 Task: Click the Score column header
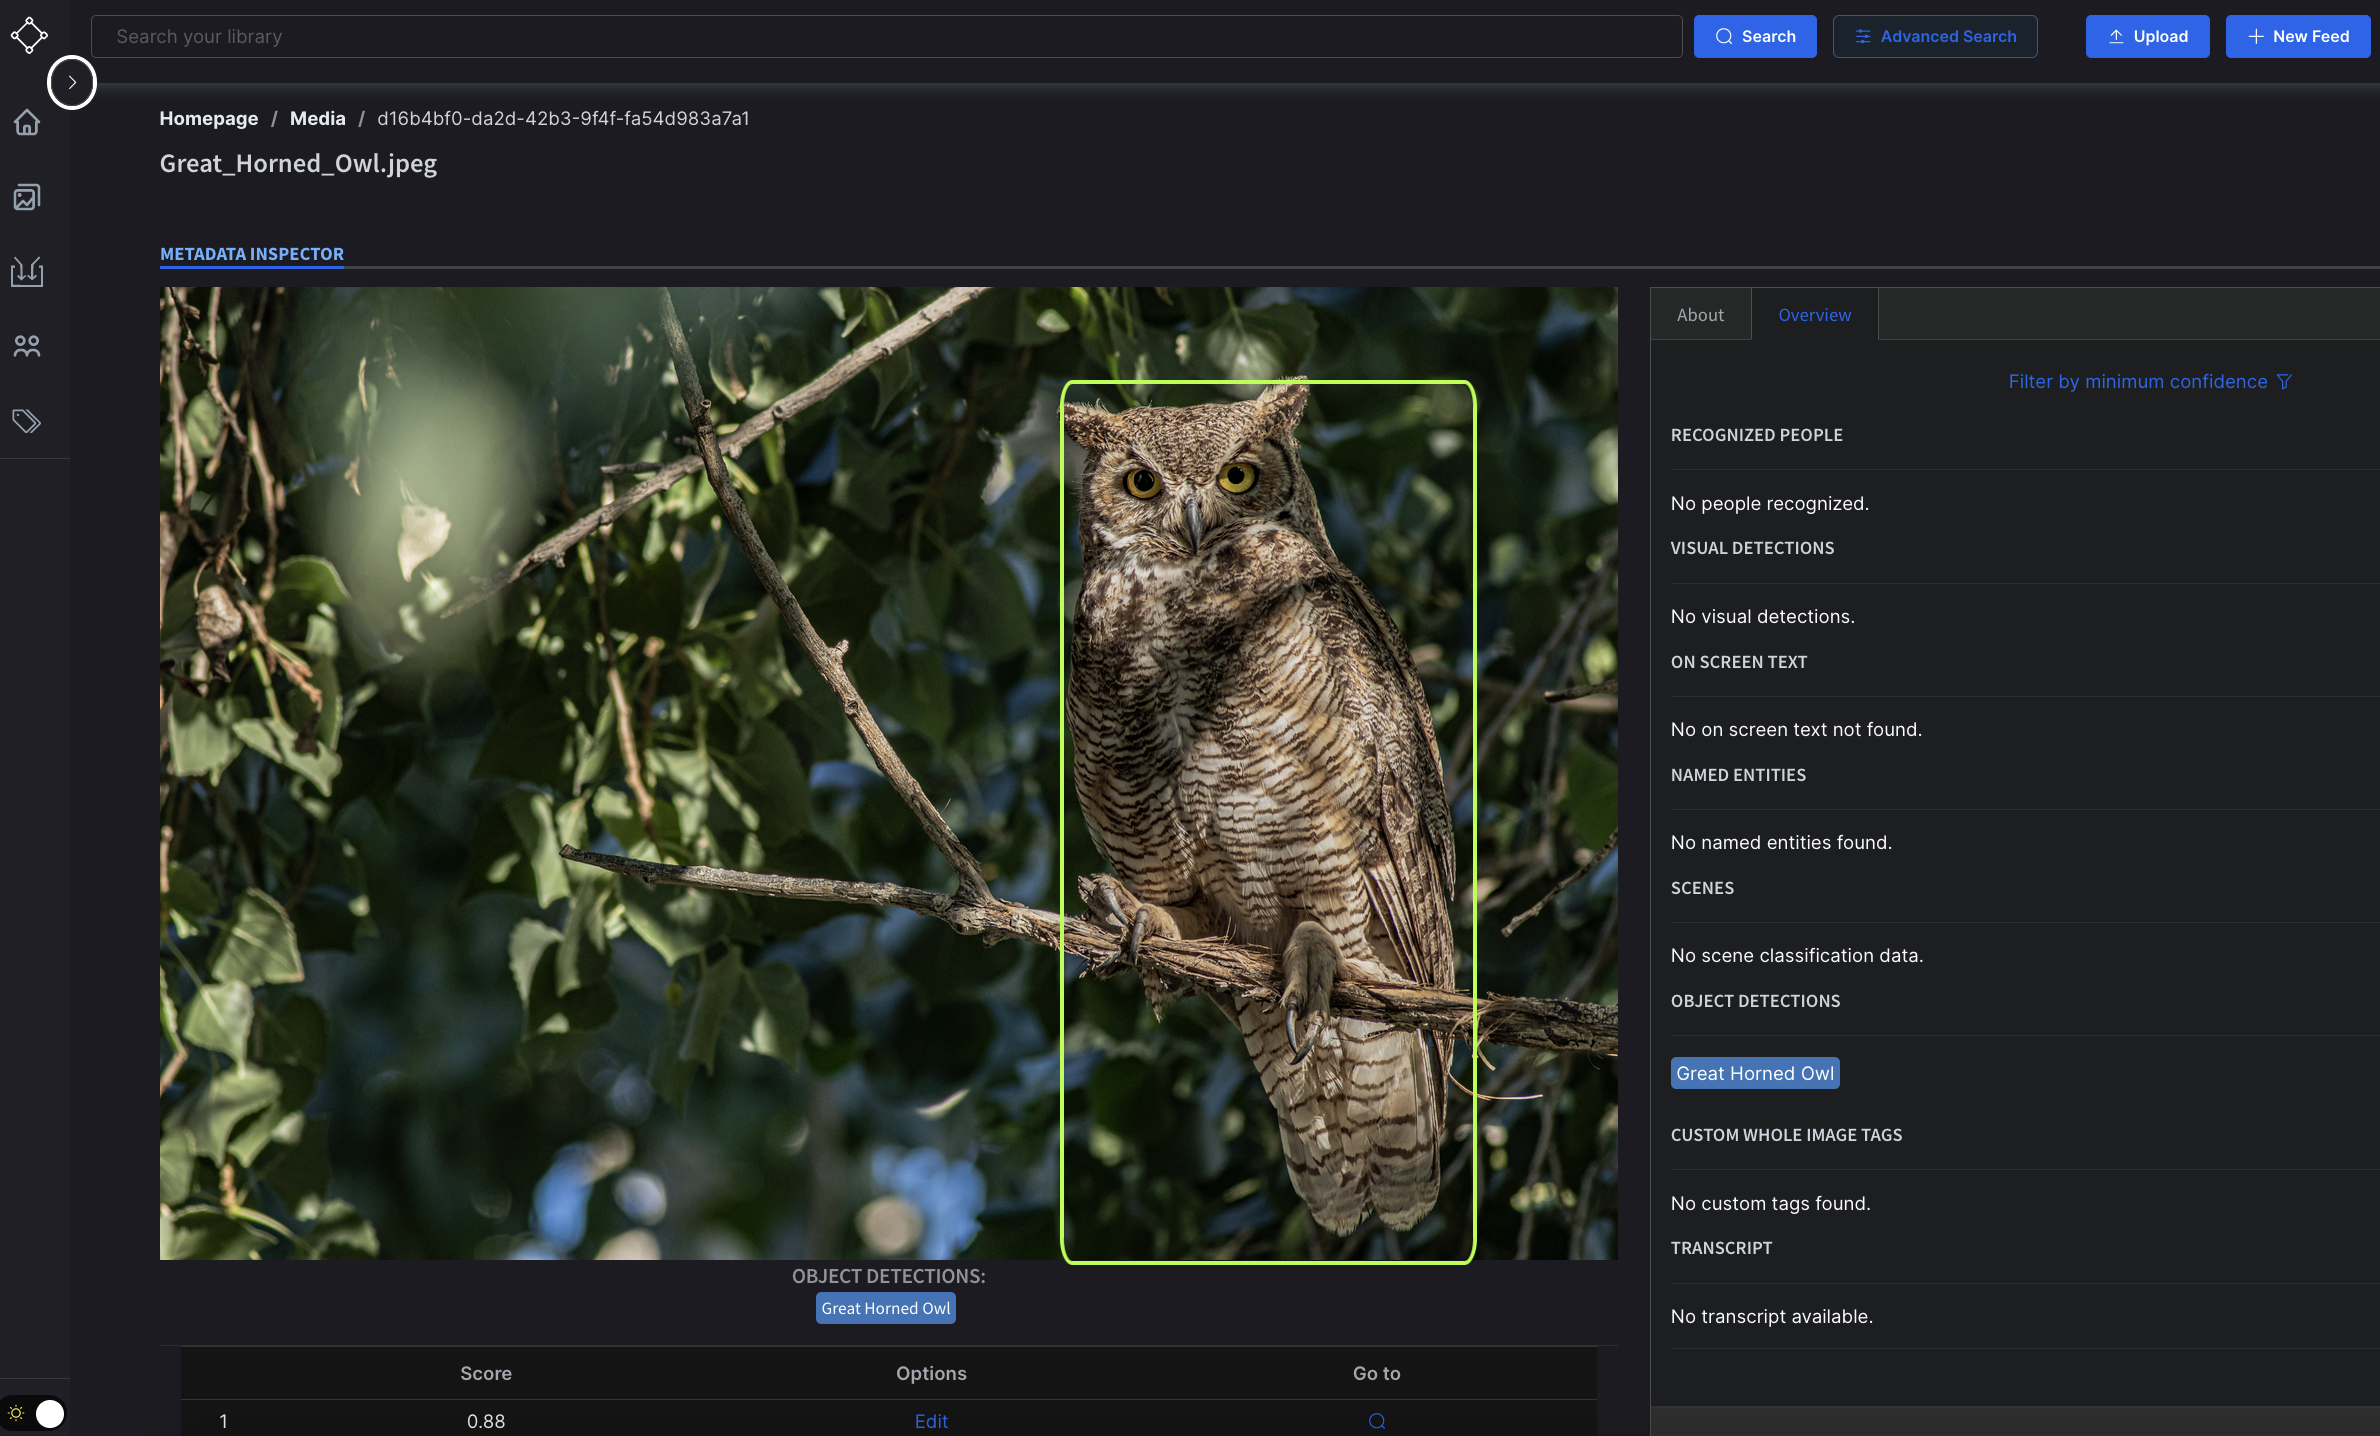pyautogui.click(x=486, y=1373)
